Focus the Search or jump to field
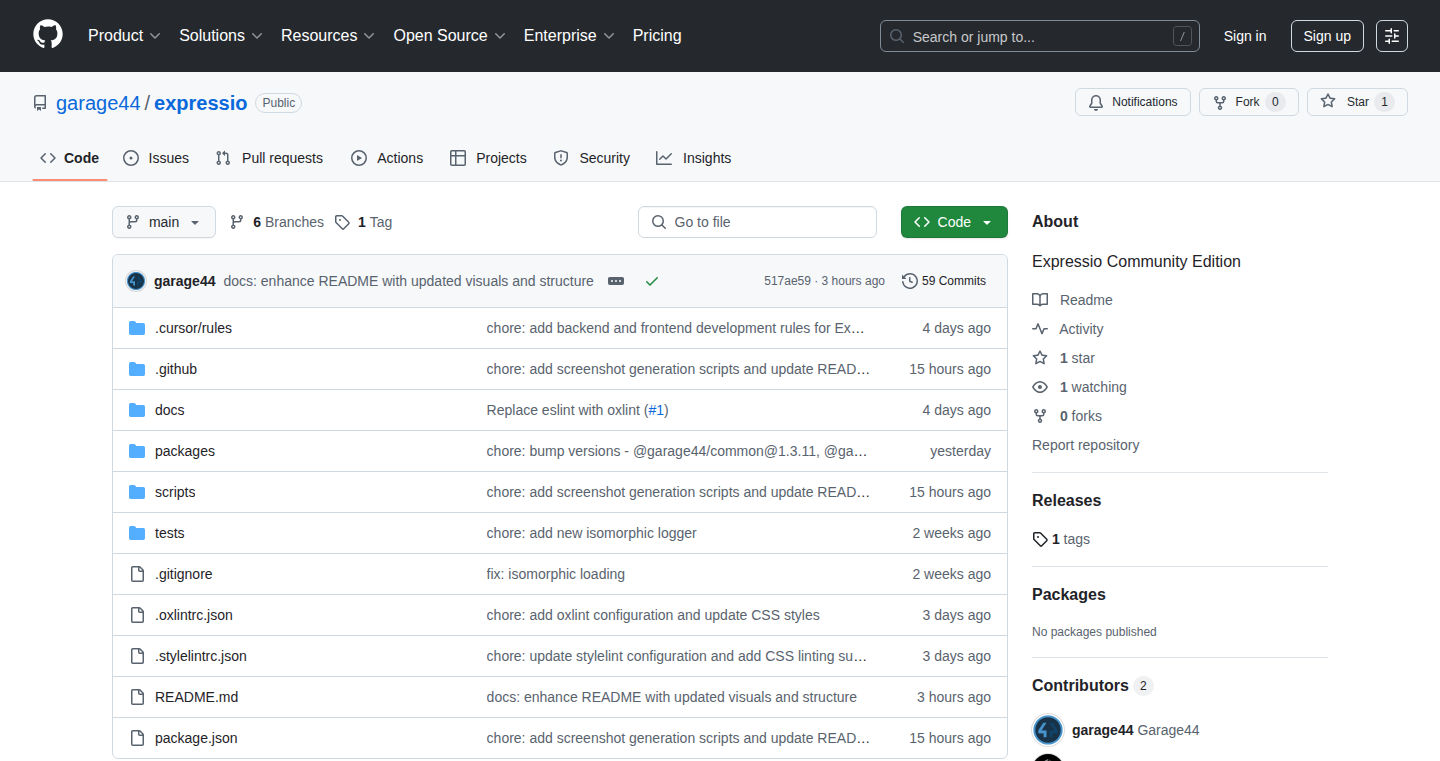The height and width of the screenshot is (761, 1440). 1040,36
